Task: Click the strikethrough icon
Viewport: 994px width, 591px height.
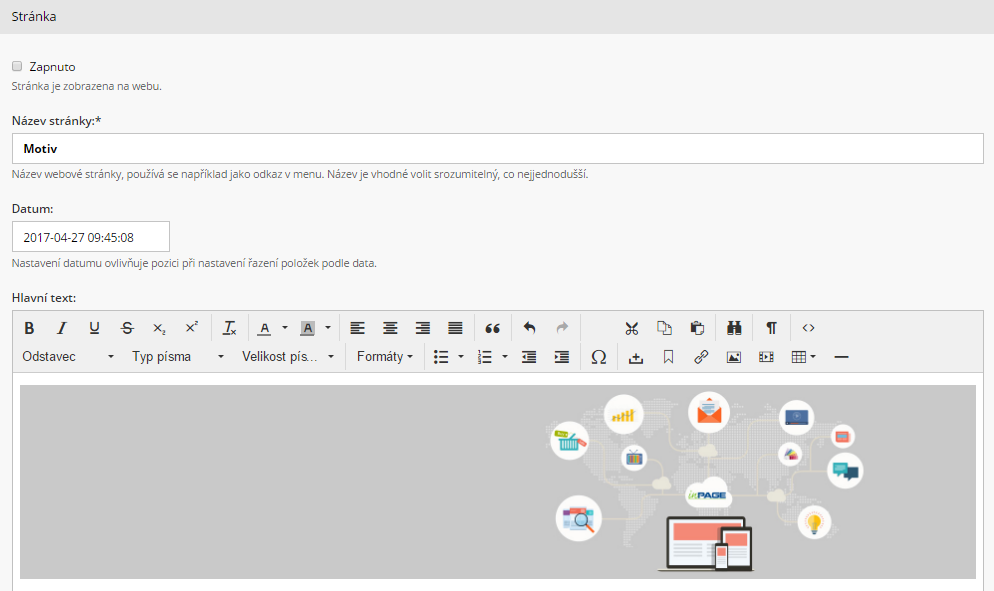Action: [126, 328]
